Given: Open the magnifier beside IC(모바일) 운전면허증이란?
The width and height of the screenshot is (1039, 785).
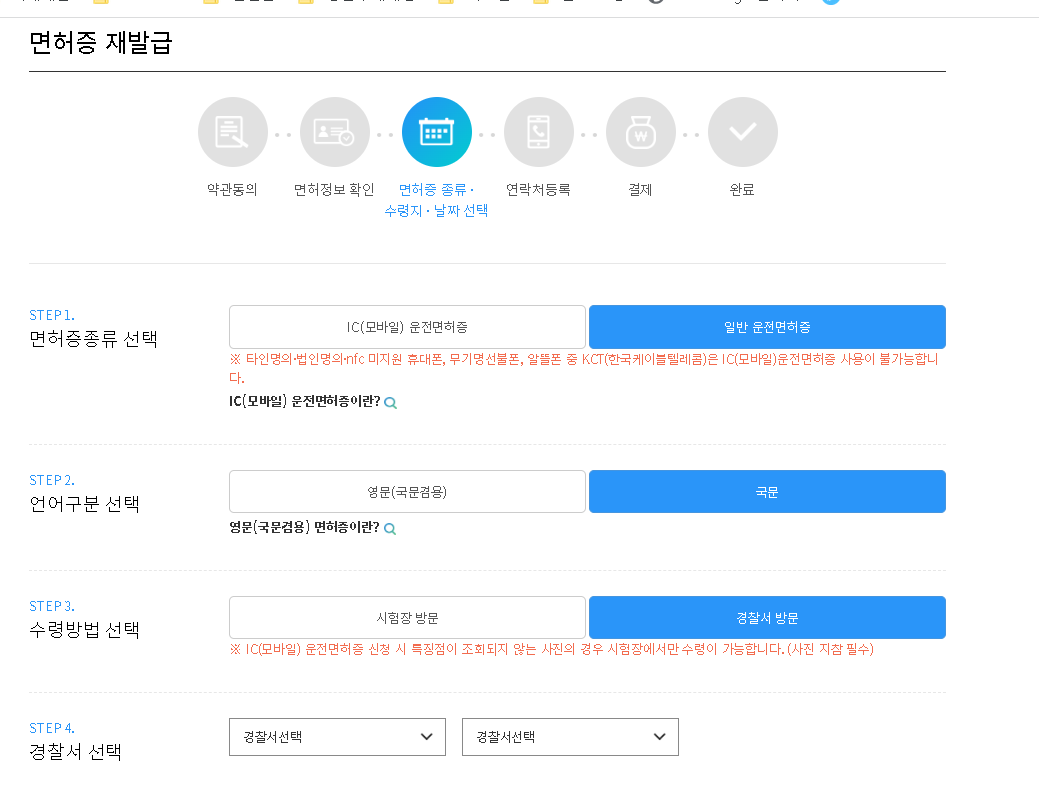Looking at the screenshot, I should pos(391,402).
